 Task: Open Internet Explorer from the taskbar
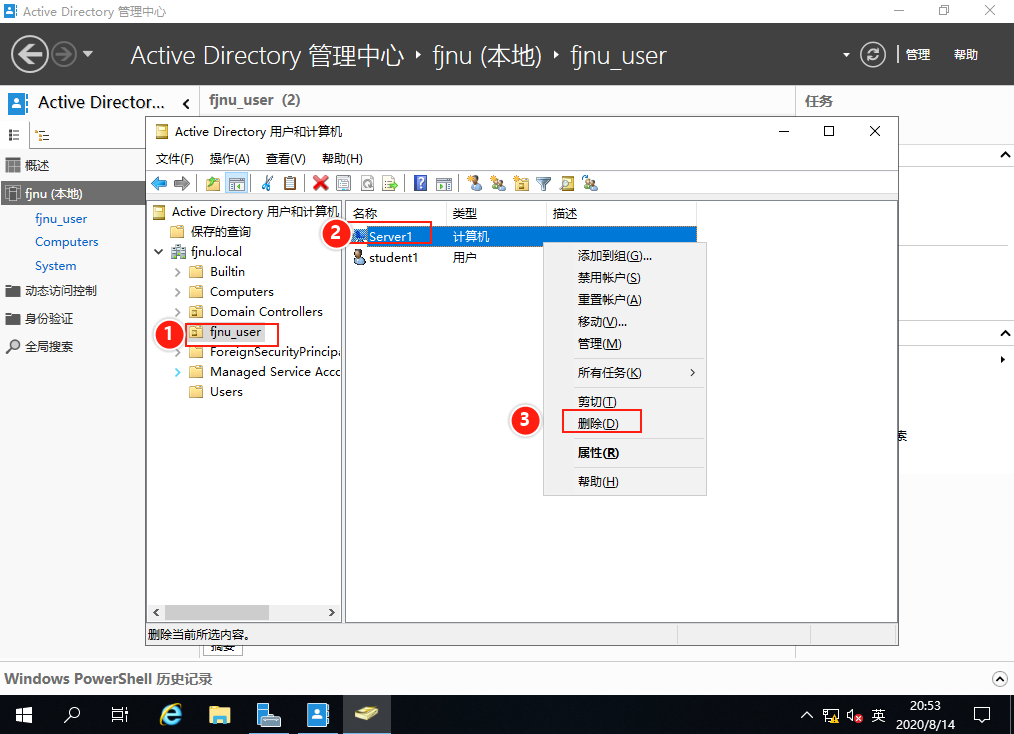[171, 715]
